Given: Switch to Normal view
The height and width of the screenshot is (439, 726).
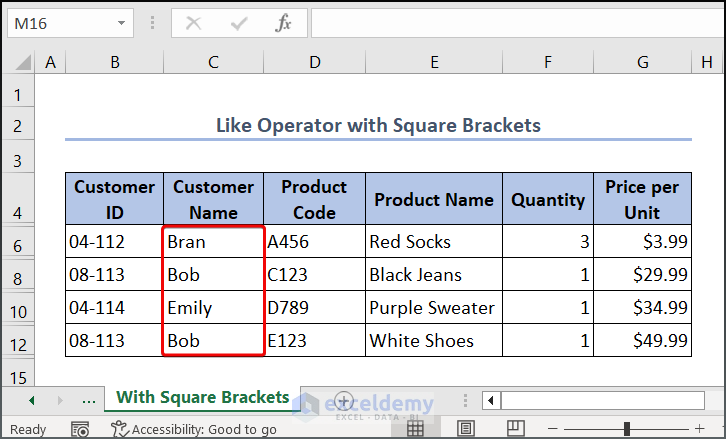Looking at the screenshot, I should pyautogui.click(x=415, y=429).
